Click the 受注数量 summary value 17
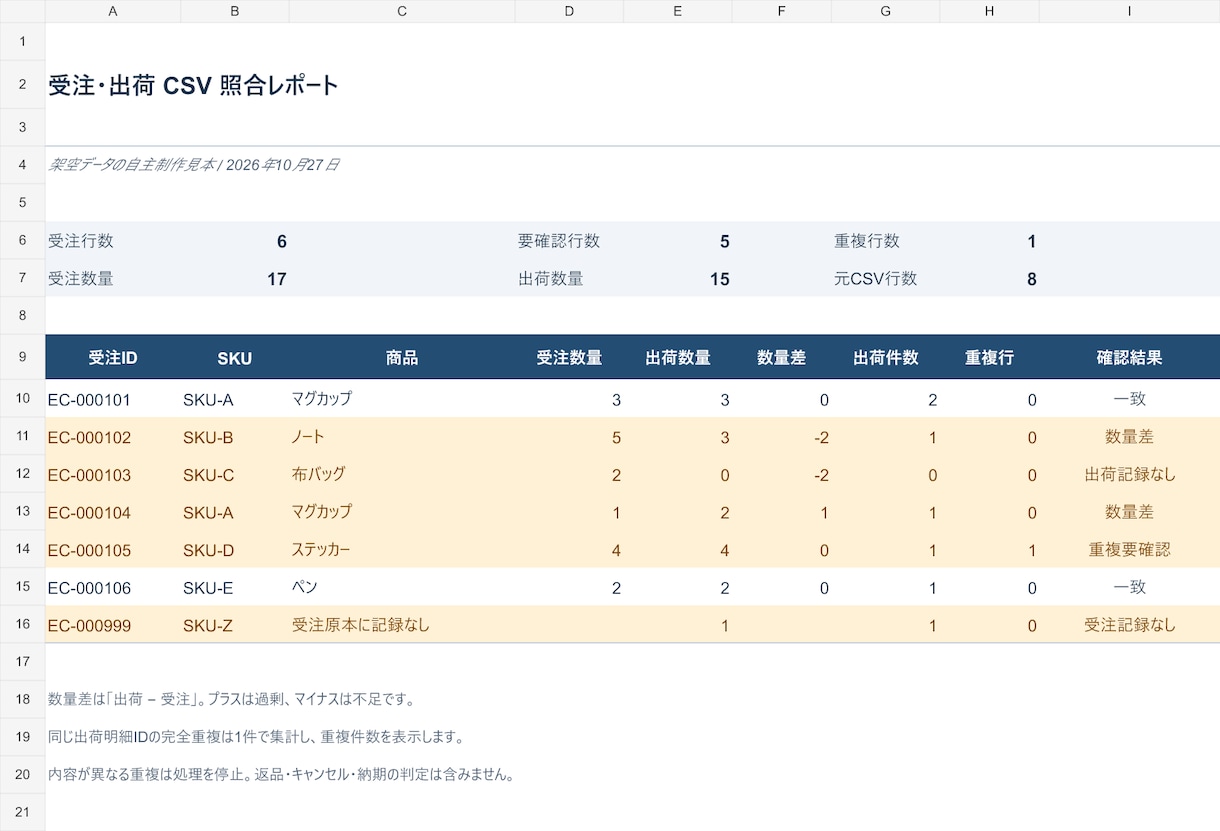 [277, 279]
